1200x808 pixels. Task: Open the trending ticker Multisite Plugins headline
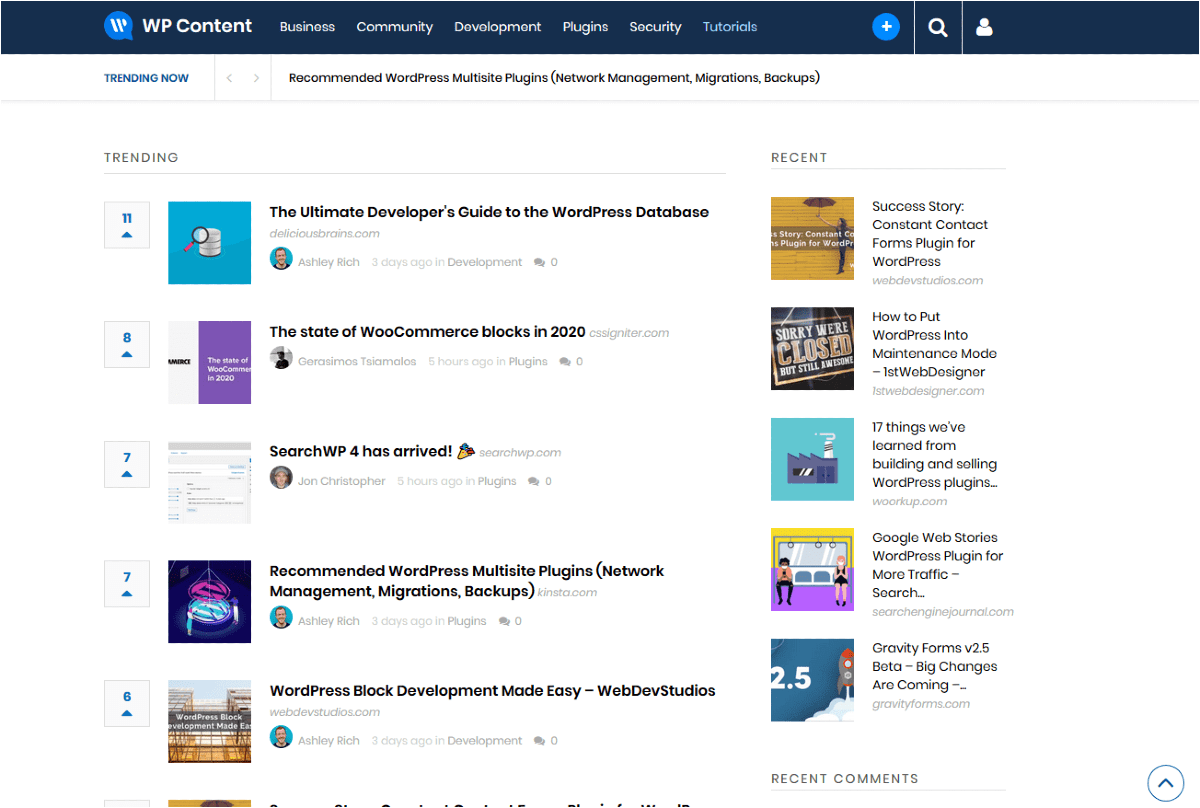[x=554, y=78]
